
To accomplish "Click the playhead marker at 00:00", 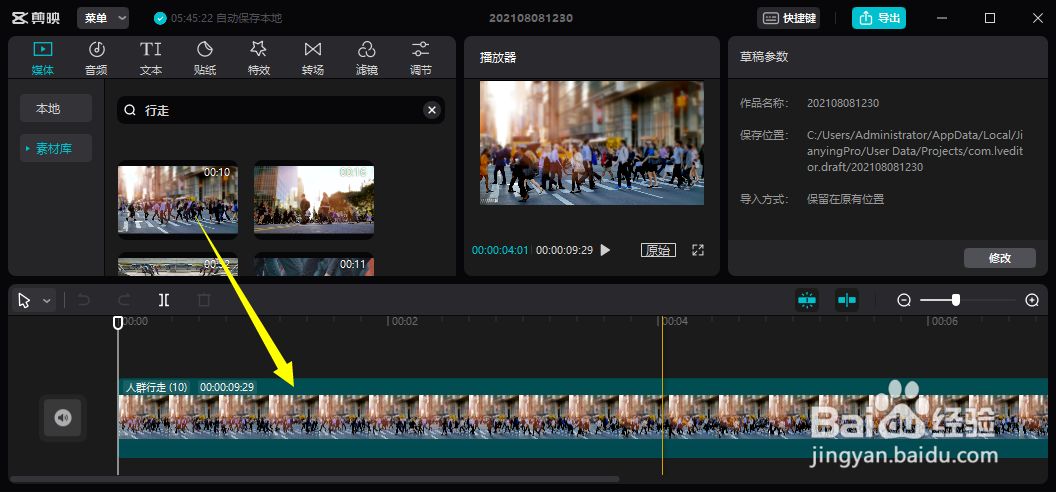I will tap(118, 323).
